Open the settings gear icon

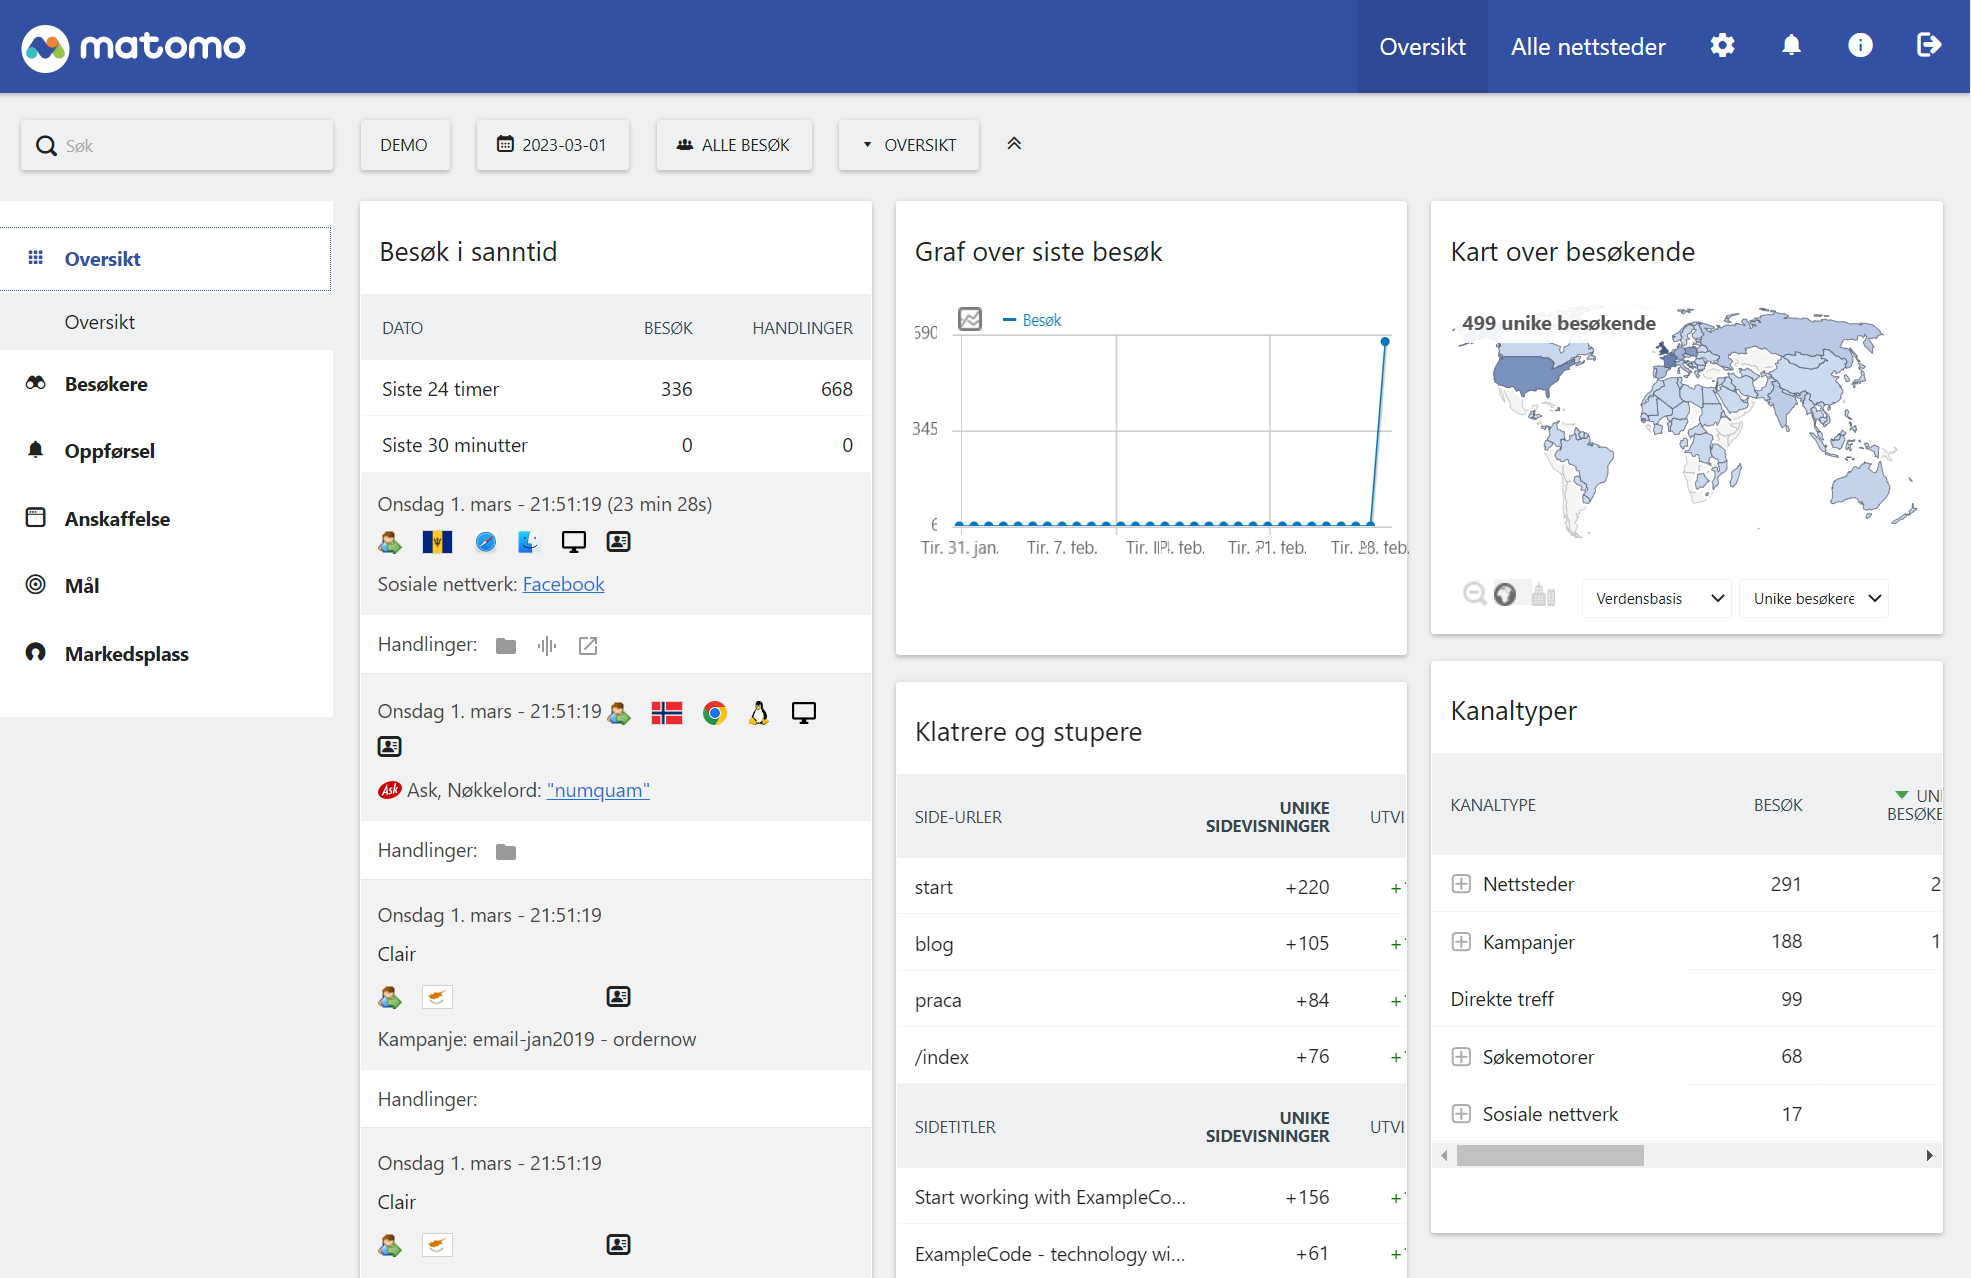tap(1722, 46)
